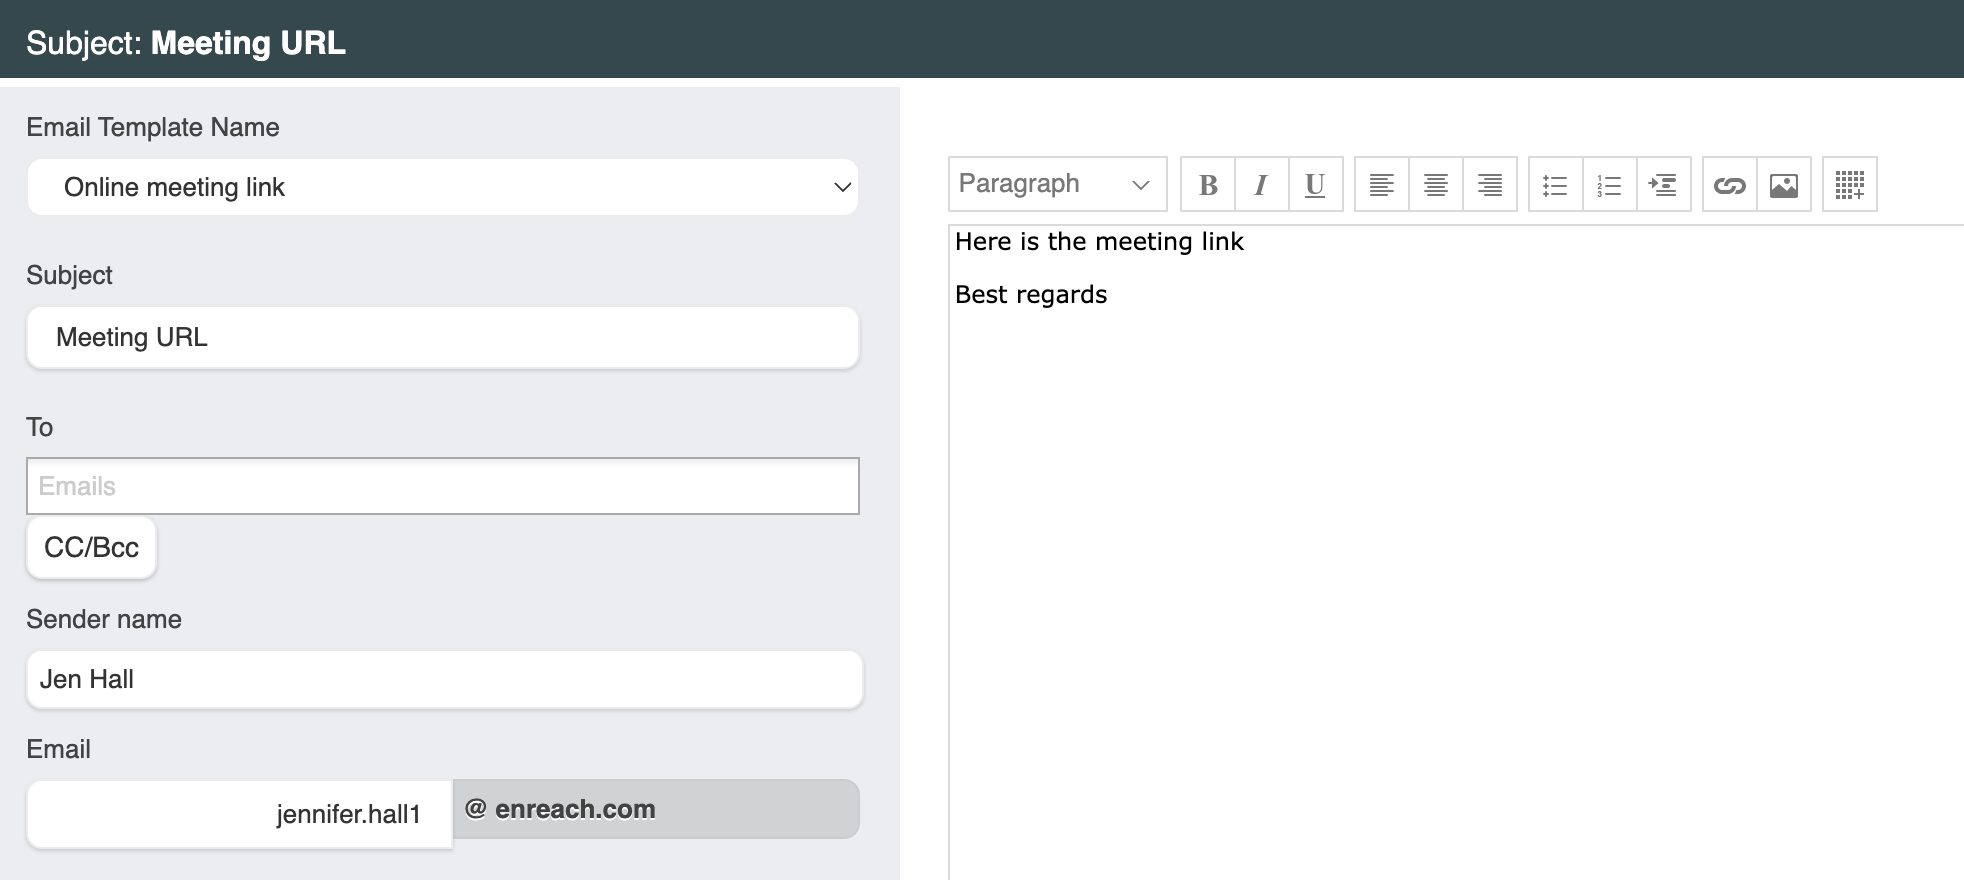
Task: Right align the email body text
Action: pyautogui.click(x=1490, y=185)
